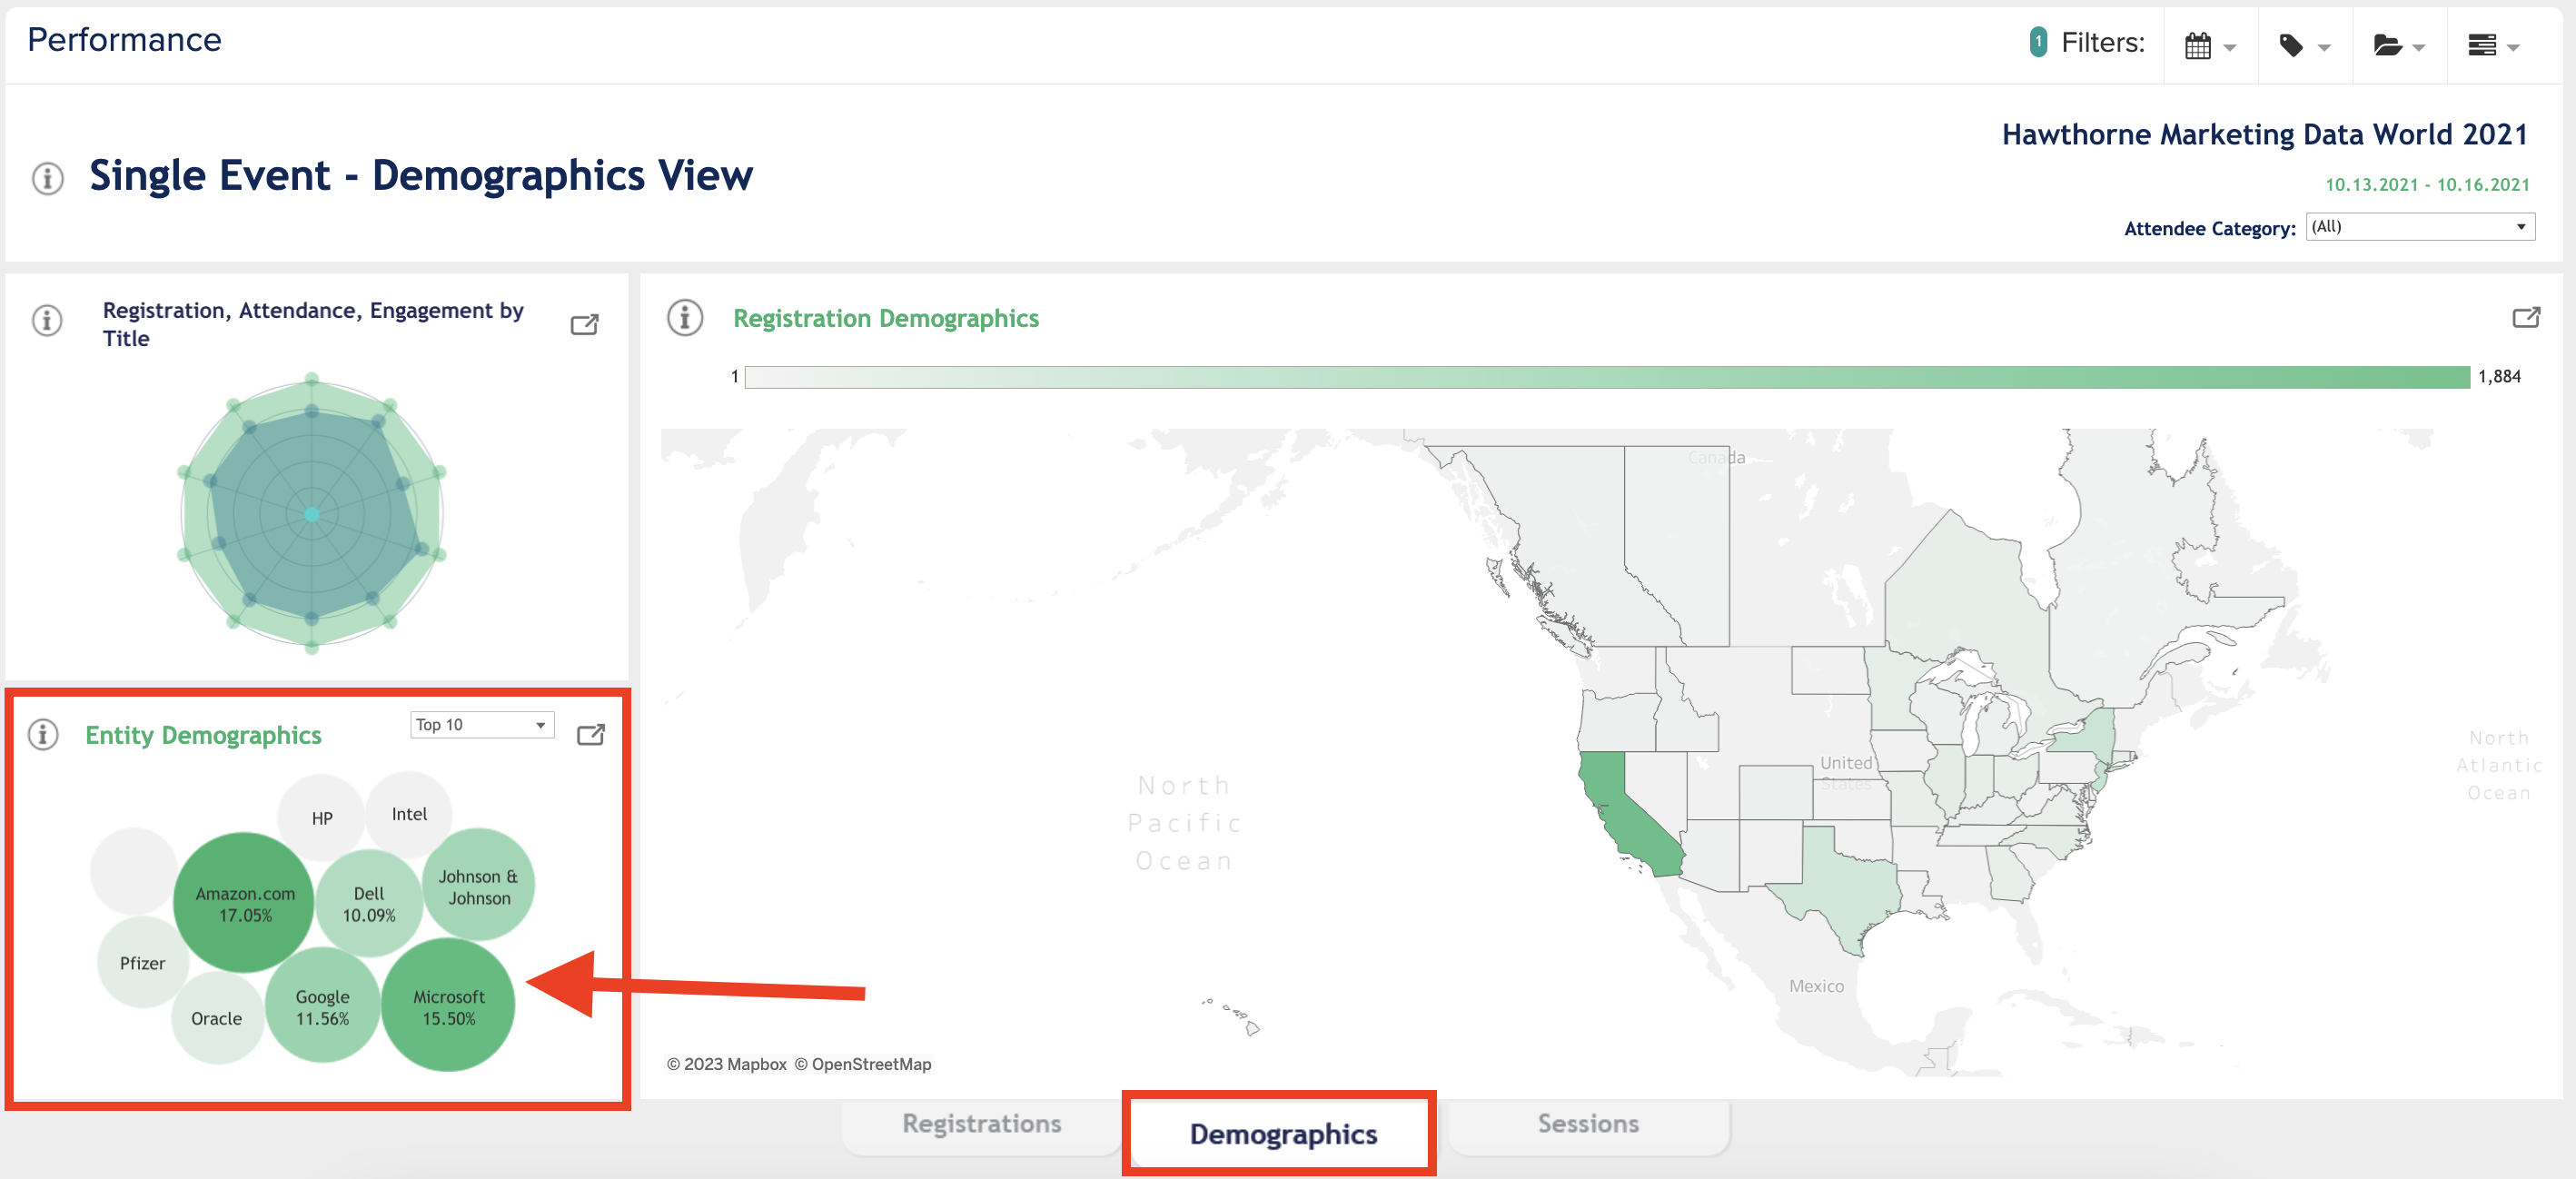This screenshot has height=1179, width=2576.
Task: Click California on the map
Action: click(x=1625, y=815)
